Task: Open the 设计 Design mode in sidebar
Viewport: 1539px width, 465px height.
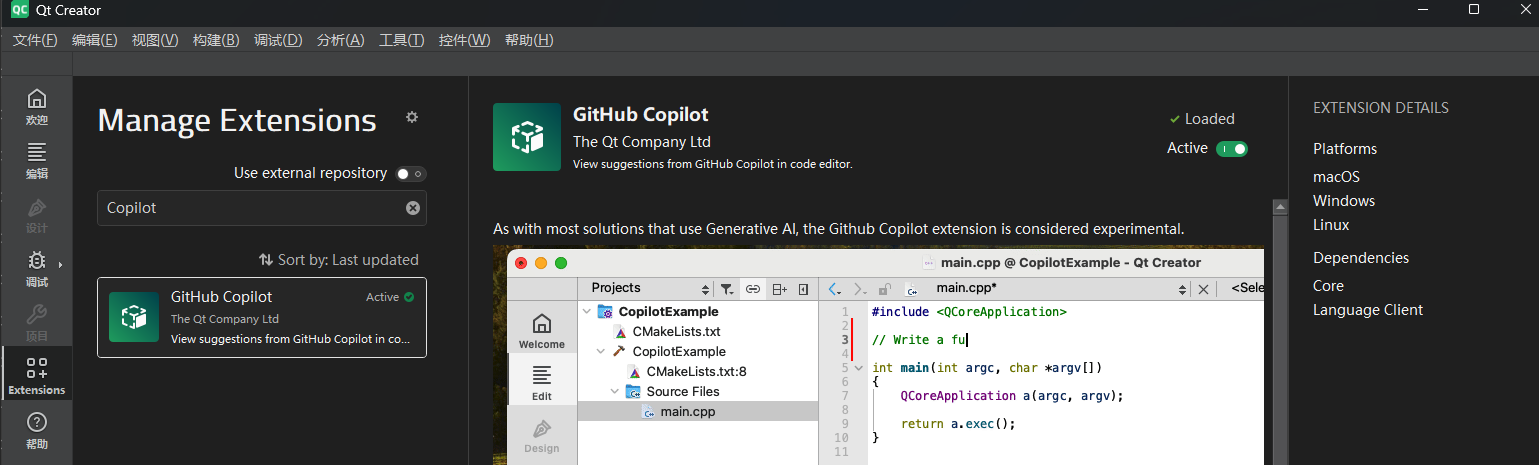Action: (x=36, y=216)
